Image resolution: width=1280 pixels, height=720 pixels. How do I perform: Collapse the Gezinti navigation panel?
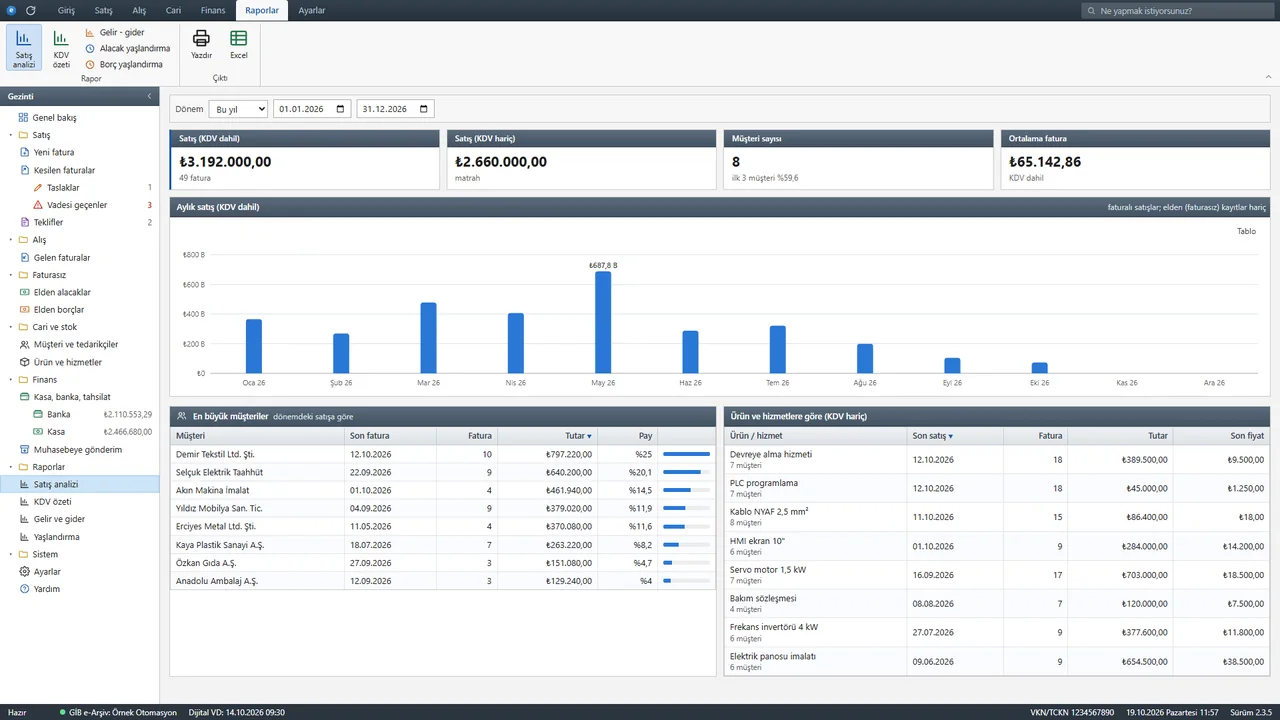click(149, 96)
